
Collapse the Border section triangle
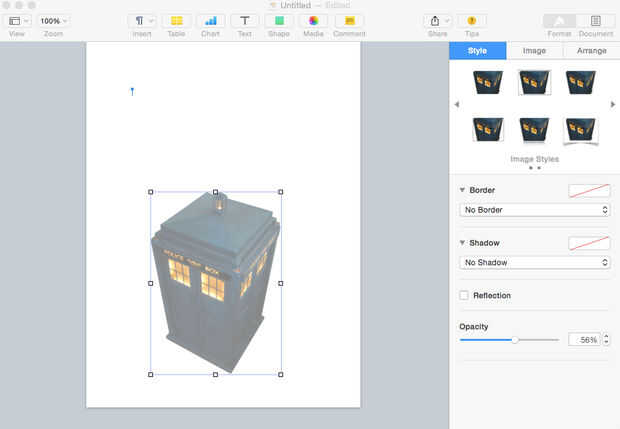(x=462, y=190)
